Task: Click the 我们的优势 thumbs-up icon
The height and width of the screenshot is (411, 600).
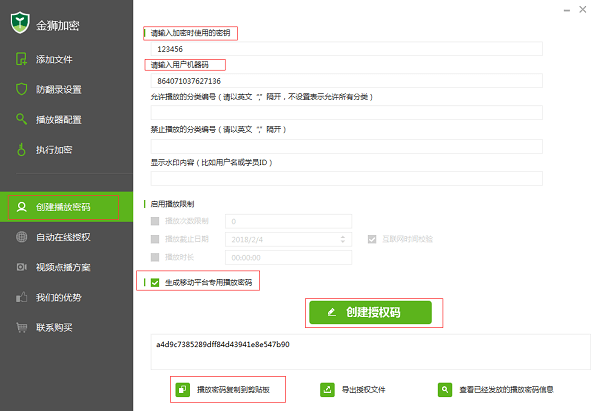Action: (21, 297)
